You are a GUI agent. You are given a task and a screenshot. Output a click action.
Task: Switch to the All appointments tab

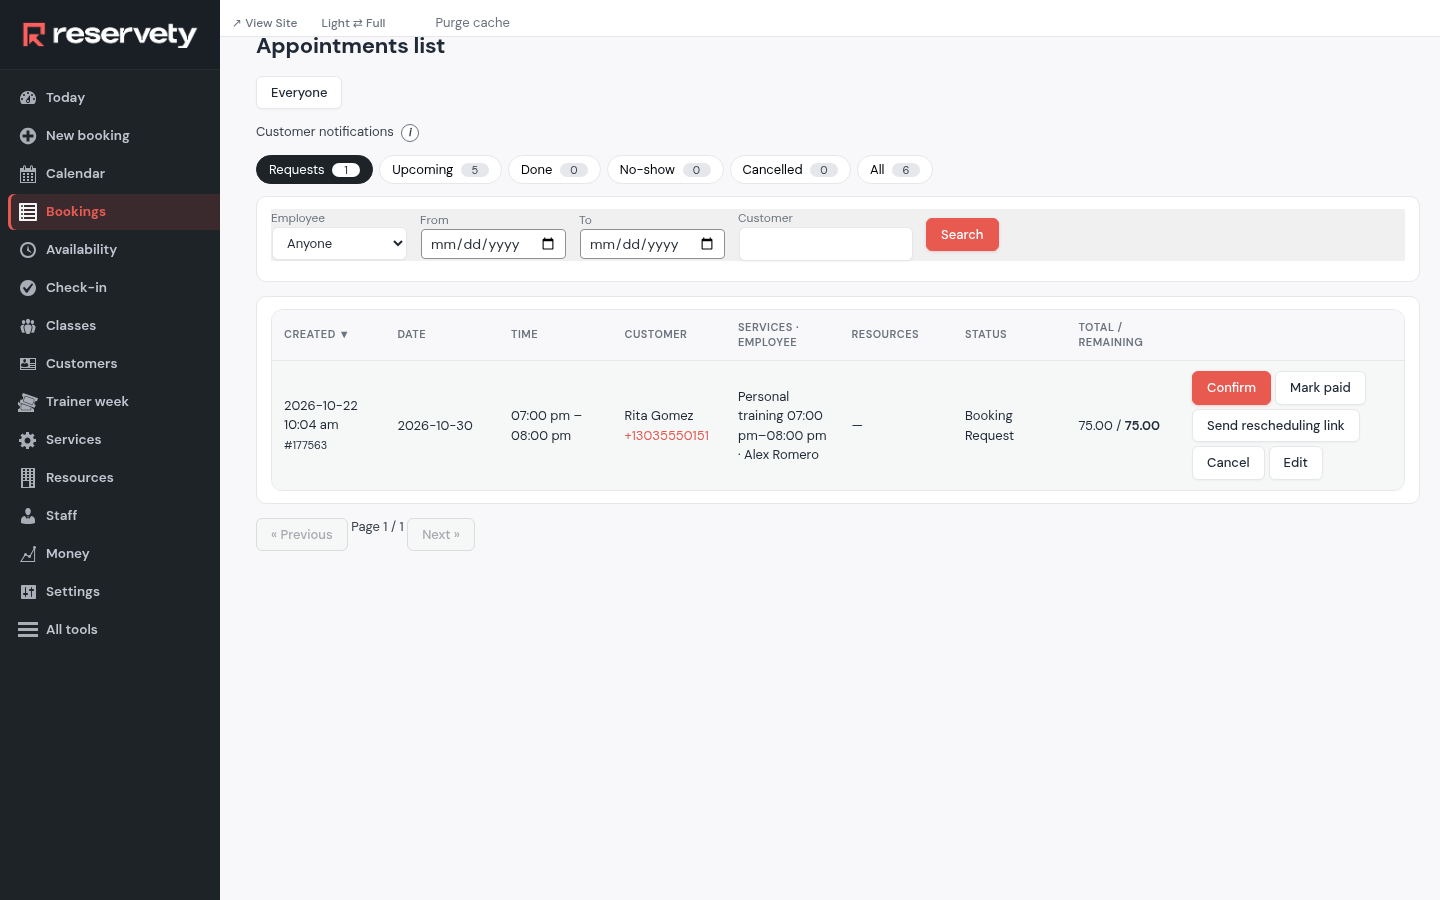point(895,170)
